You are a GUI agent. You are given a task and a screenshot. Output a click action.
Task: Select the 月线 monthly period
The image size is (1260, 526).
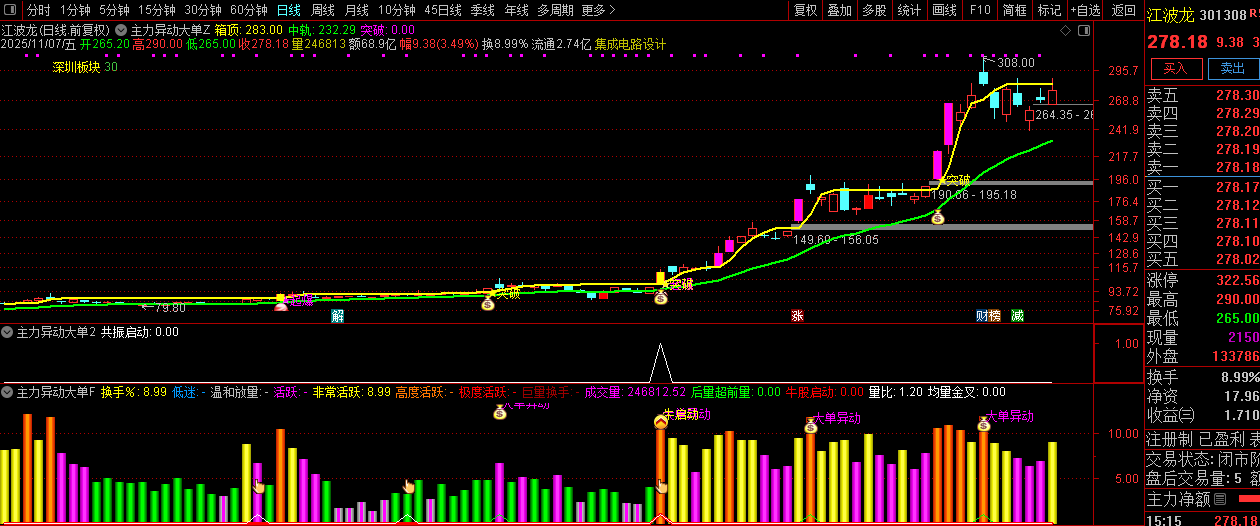coord(356,10)
